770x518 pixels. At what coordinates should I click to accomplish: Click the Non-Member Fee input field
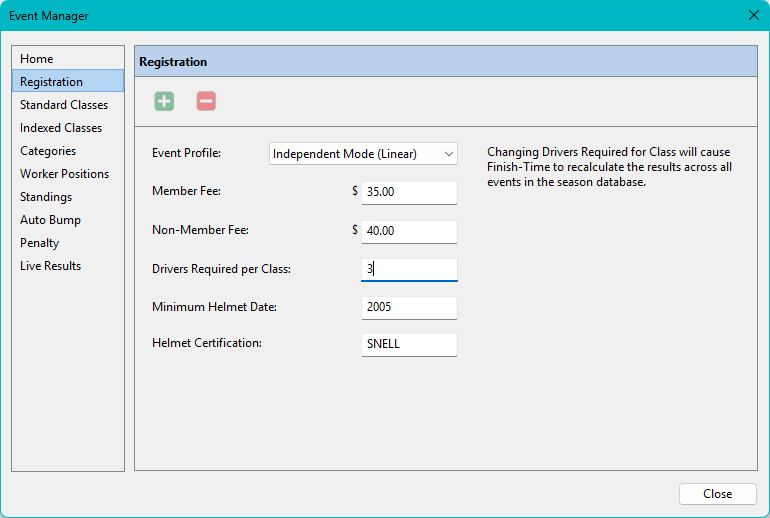409,231
